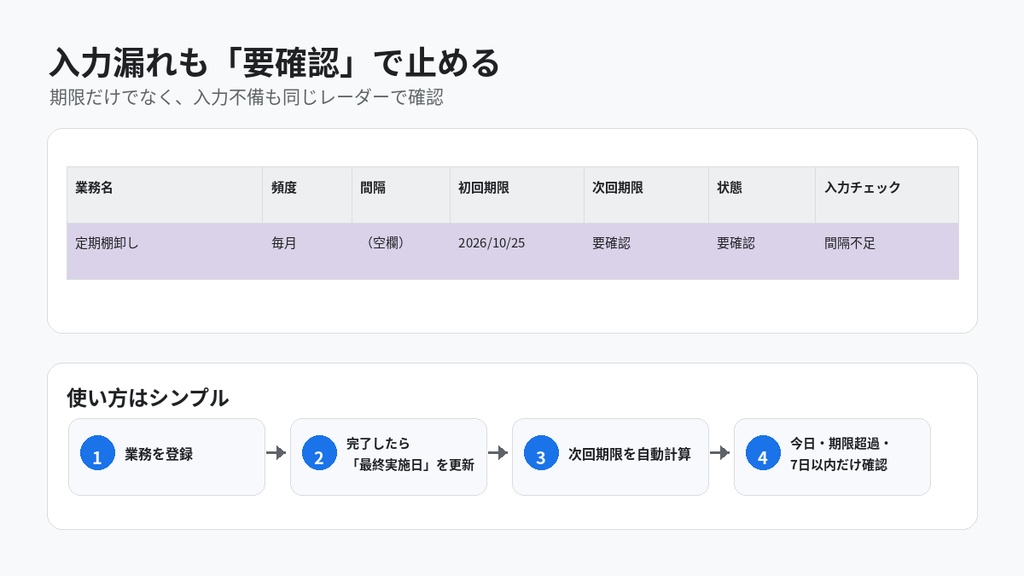Select the 間隔 column header
1024x576 pixels.
pyautogui.click(x=401, y=195)
